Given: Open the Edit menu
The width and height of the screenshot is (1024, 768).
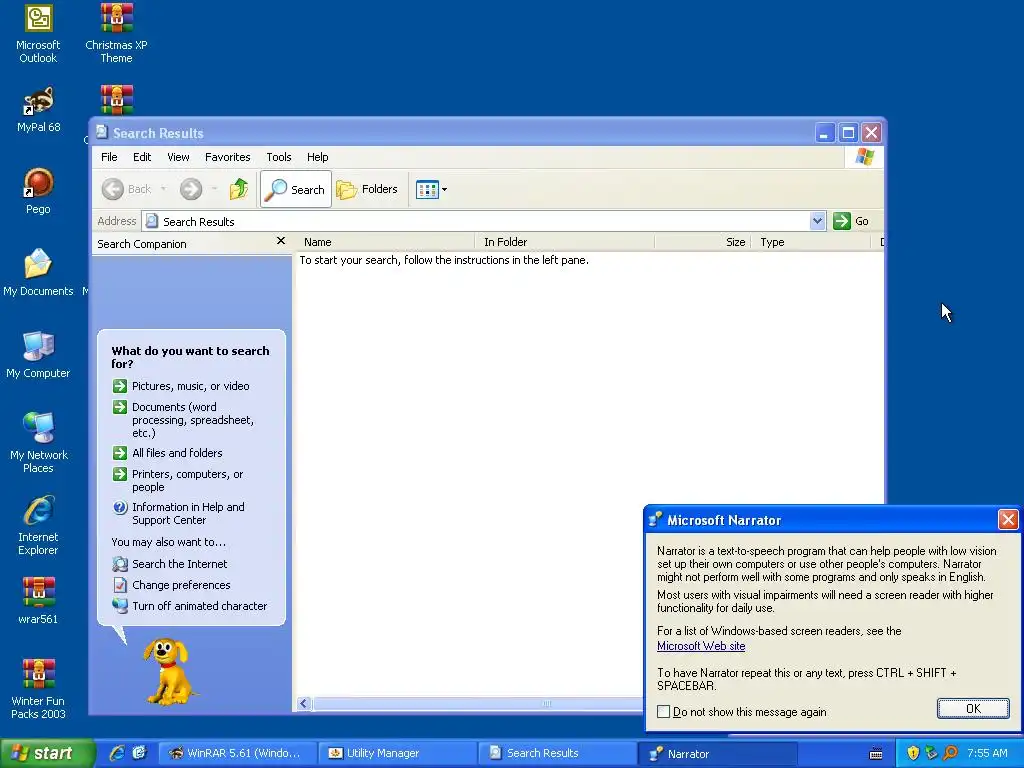Looking at the screenshot, I should pos(142,157).
